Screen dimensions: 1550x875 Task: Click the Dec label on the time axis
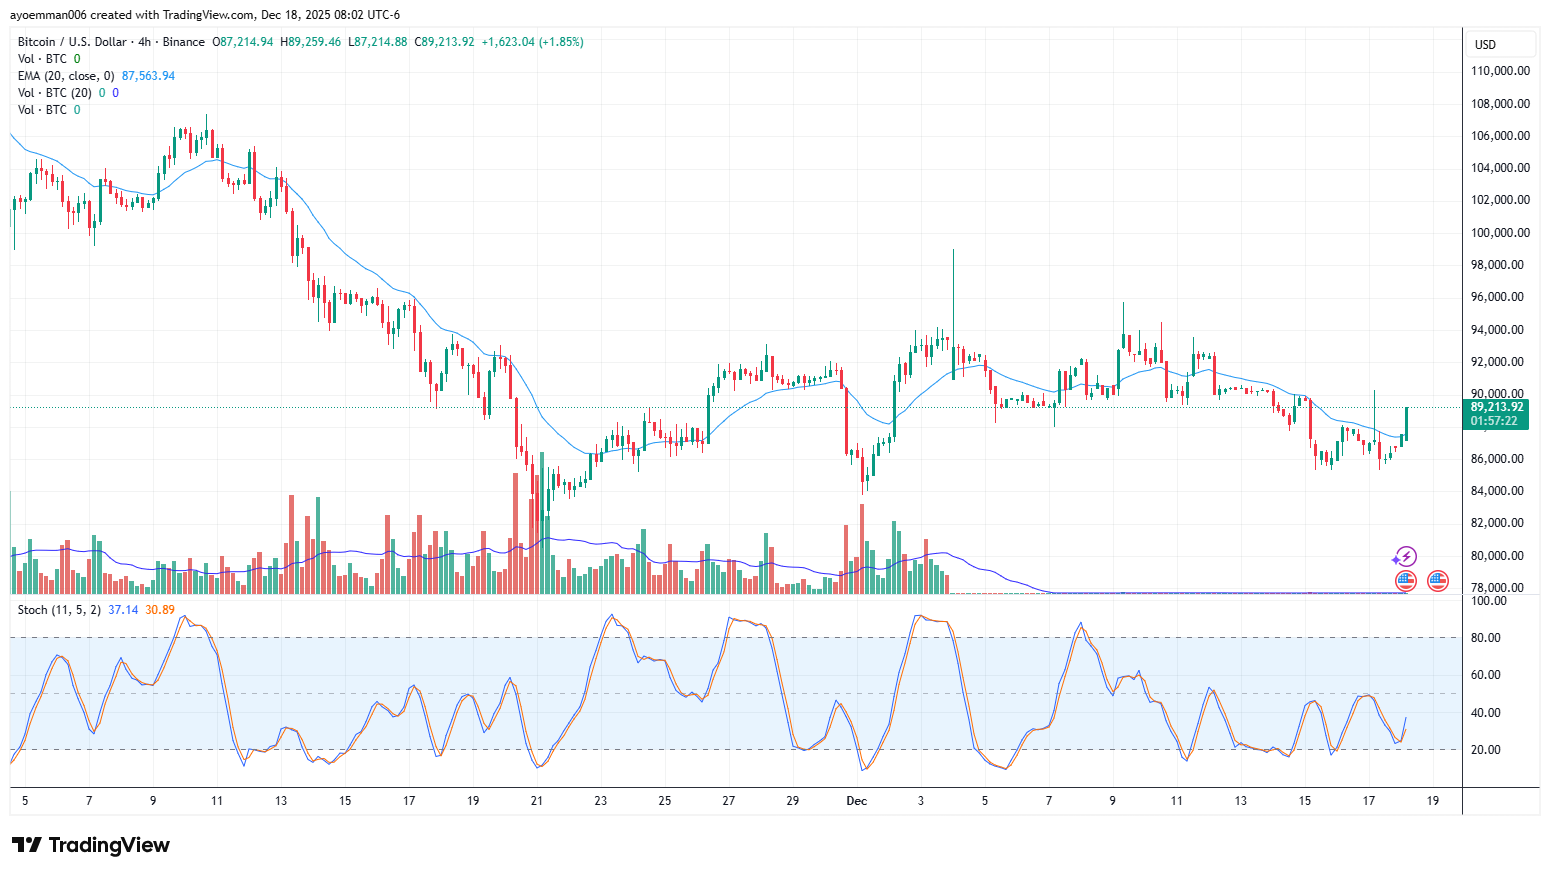click(856, 801)
